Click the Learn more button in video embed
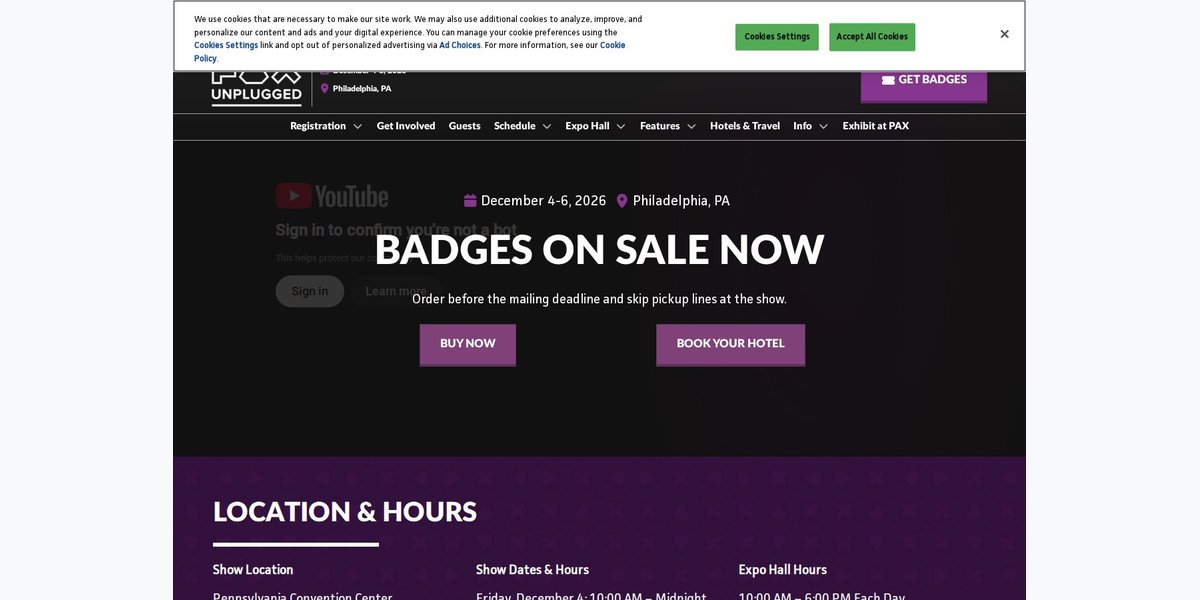The width and height of the screenshot is (1200, 600). click(396, 291)
